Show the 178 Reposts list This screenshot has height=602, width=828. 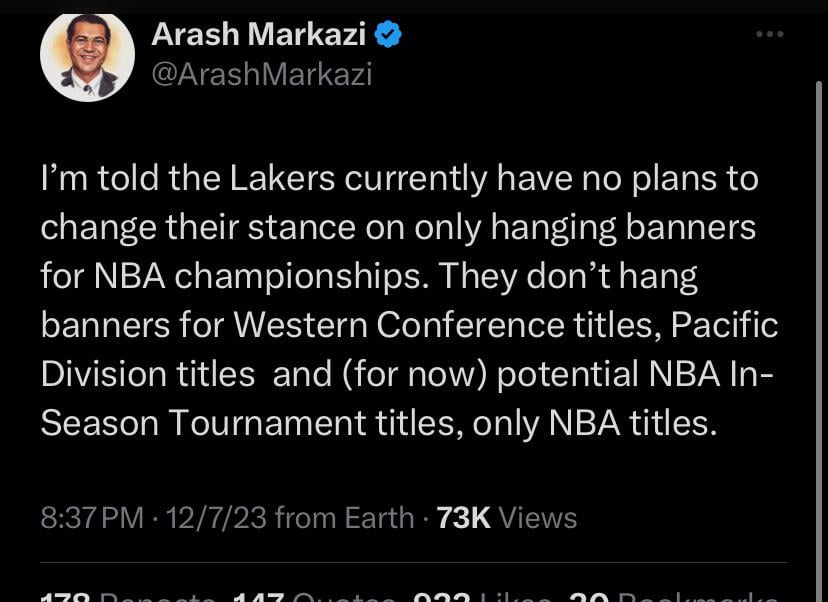(126, 596)
